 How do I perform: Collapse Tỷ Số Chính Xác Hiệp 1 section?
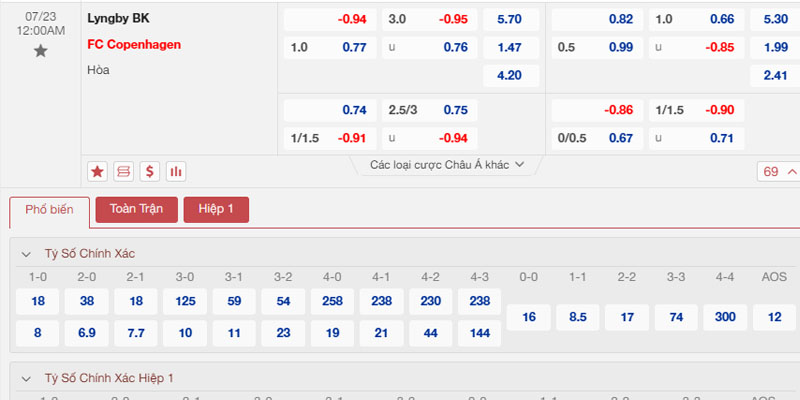click(25, 378)
